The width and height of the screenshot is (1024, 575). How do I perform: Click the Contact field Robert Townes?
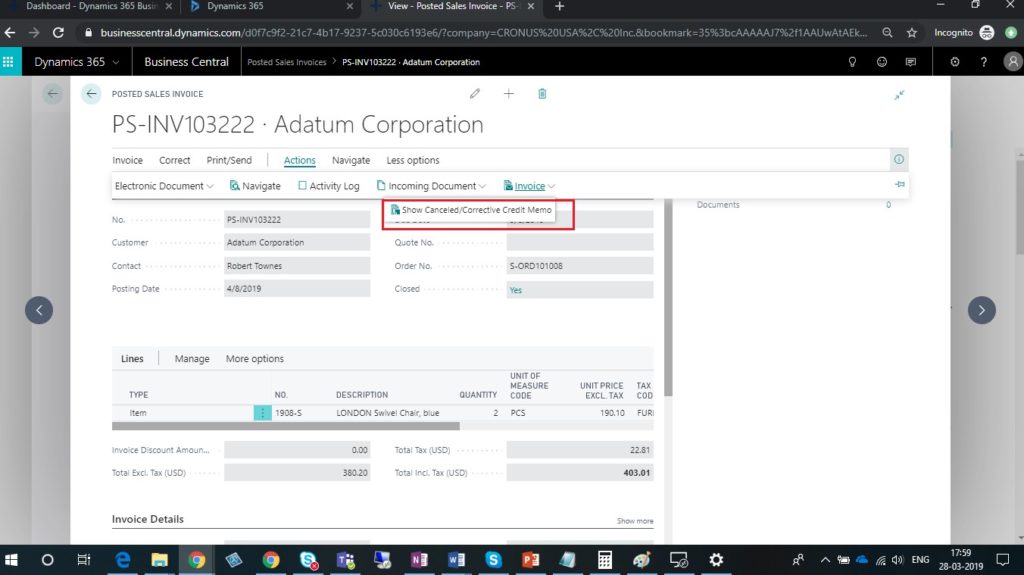point(296,266)
